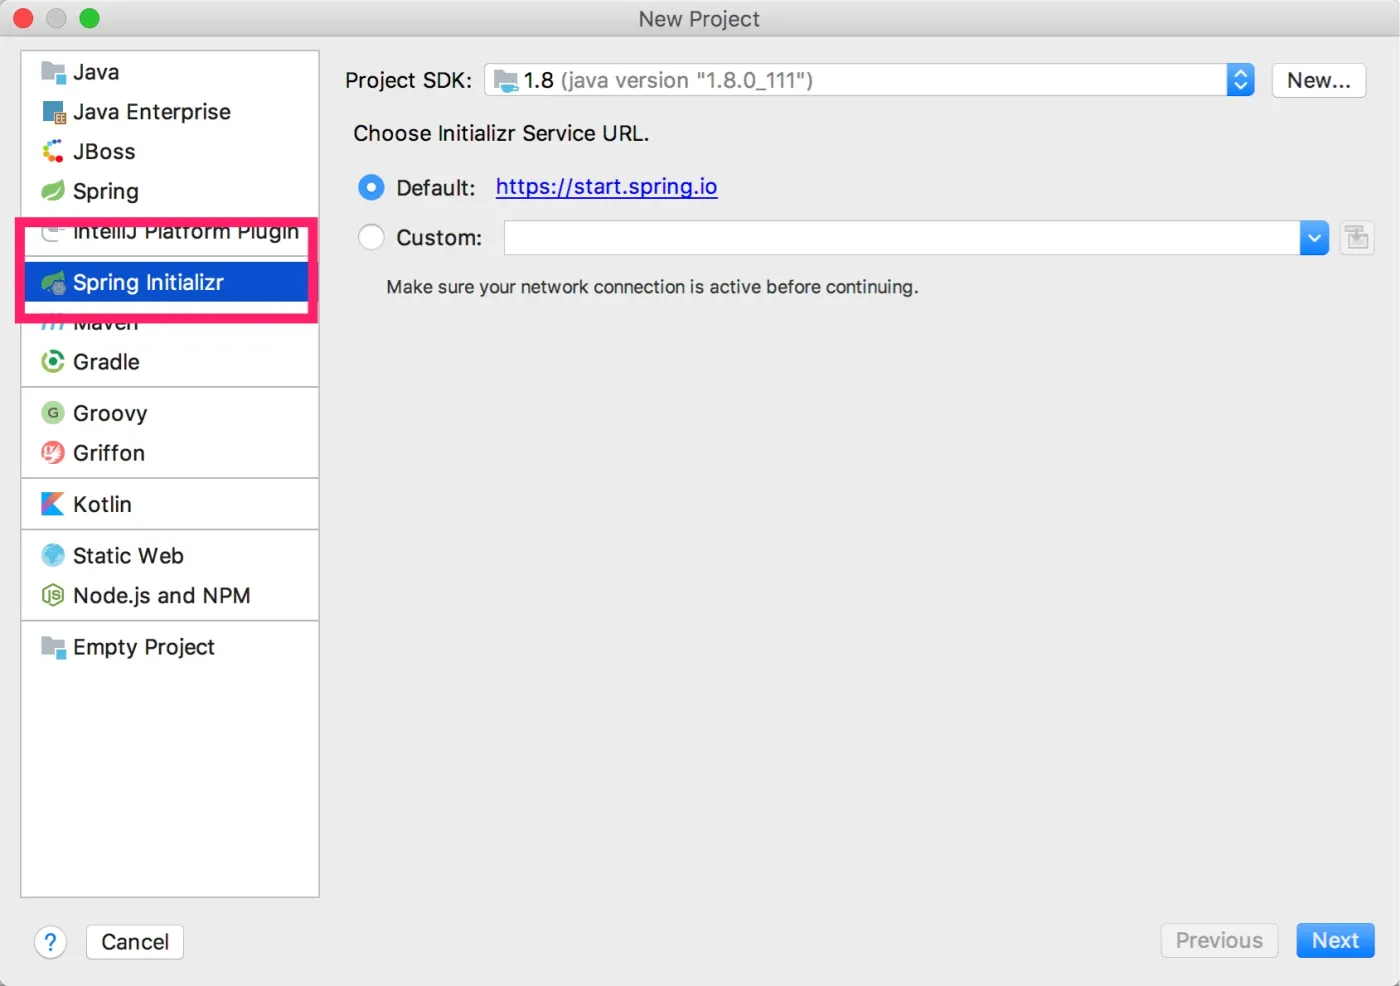Click the Spring leaf icon

pyautogui.click(x=53, y=191)
